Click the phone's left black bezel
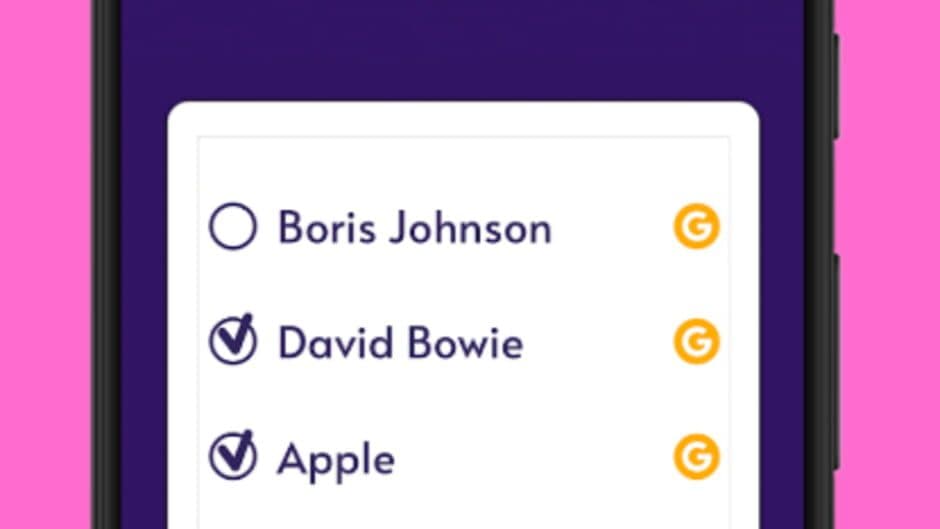940x529 pixels. point(106,264)
